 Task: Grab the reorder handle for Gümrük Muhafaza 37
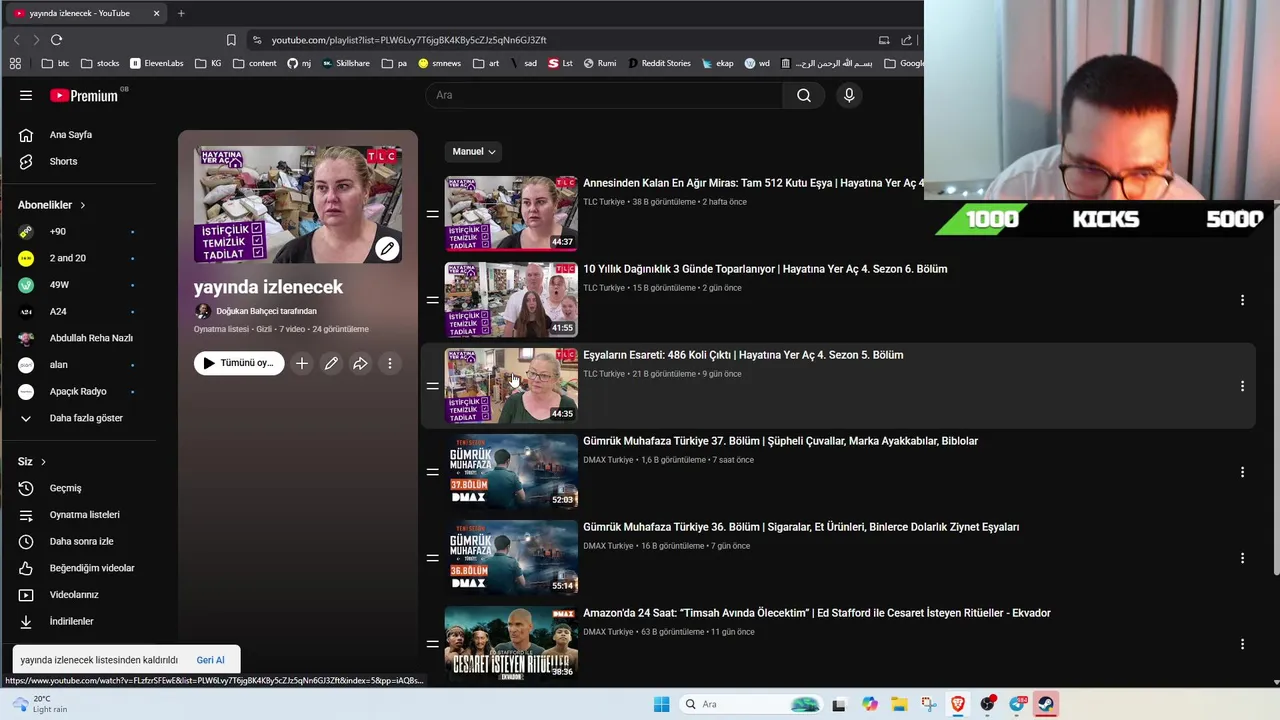coord(432,472)
